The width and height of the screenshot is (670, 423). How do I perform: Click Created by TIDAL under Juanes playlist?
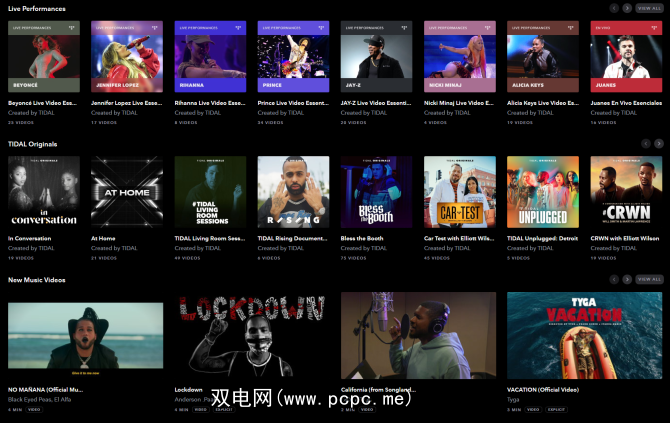(x=614, y=113)
